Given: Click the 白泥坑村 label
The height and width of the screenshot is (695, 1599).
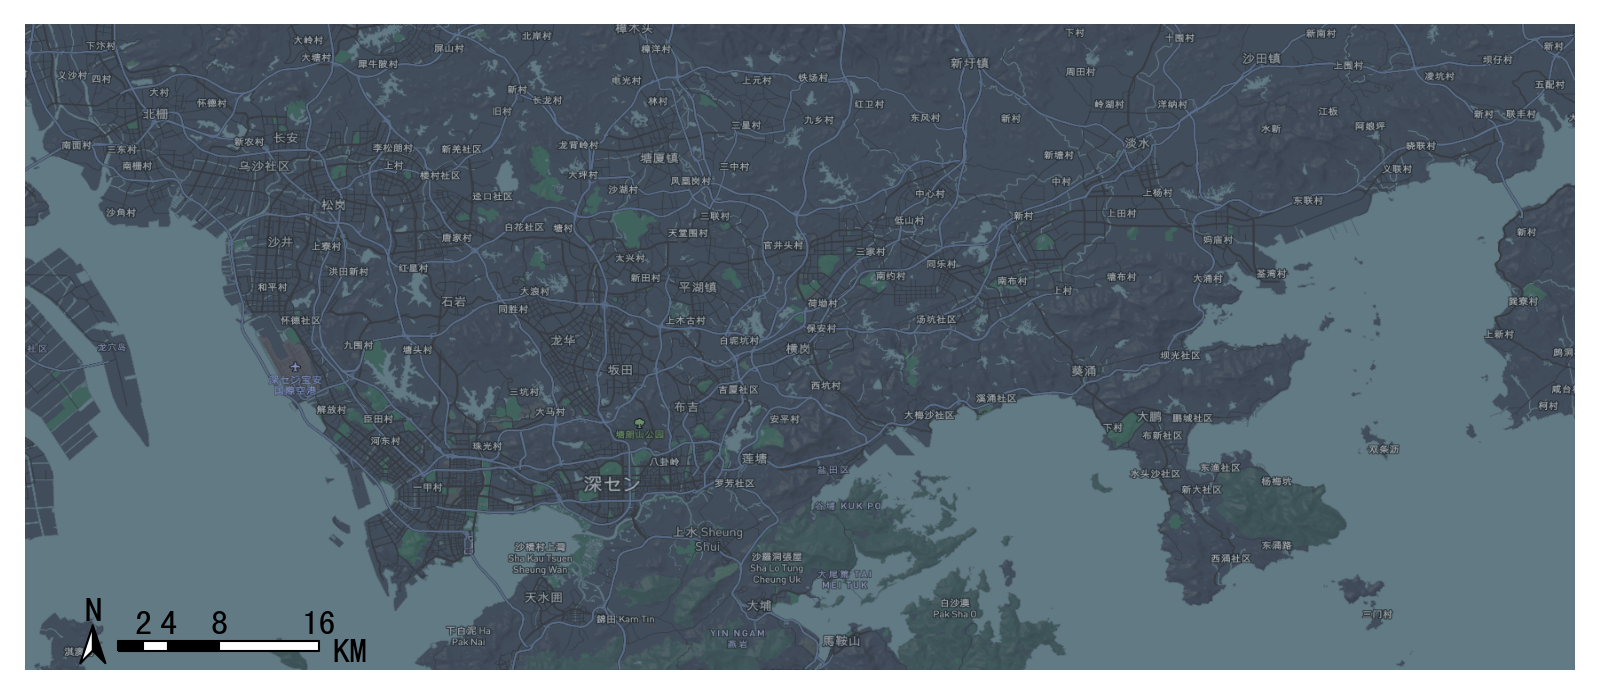Looking at the screenshot, I should (739, 340).
